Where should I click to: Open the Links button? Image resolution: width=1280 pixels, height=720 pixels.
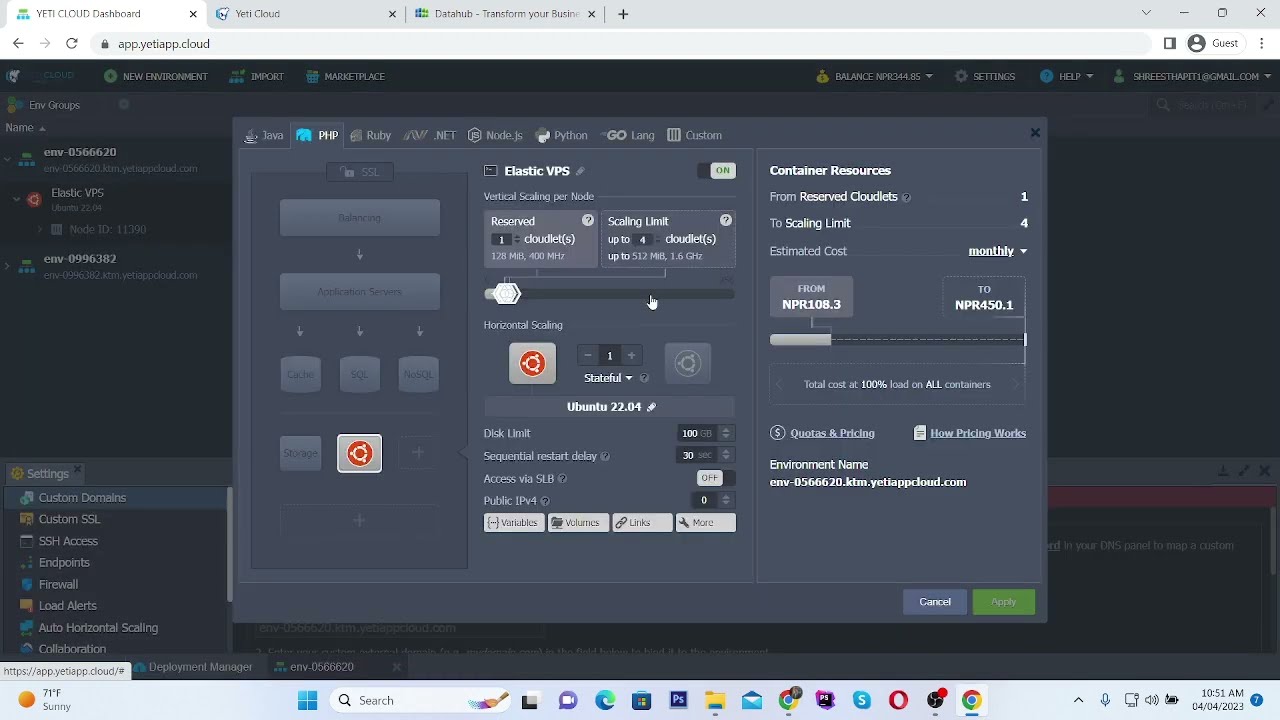(642, 523)
